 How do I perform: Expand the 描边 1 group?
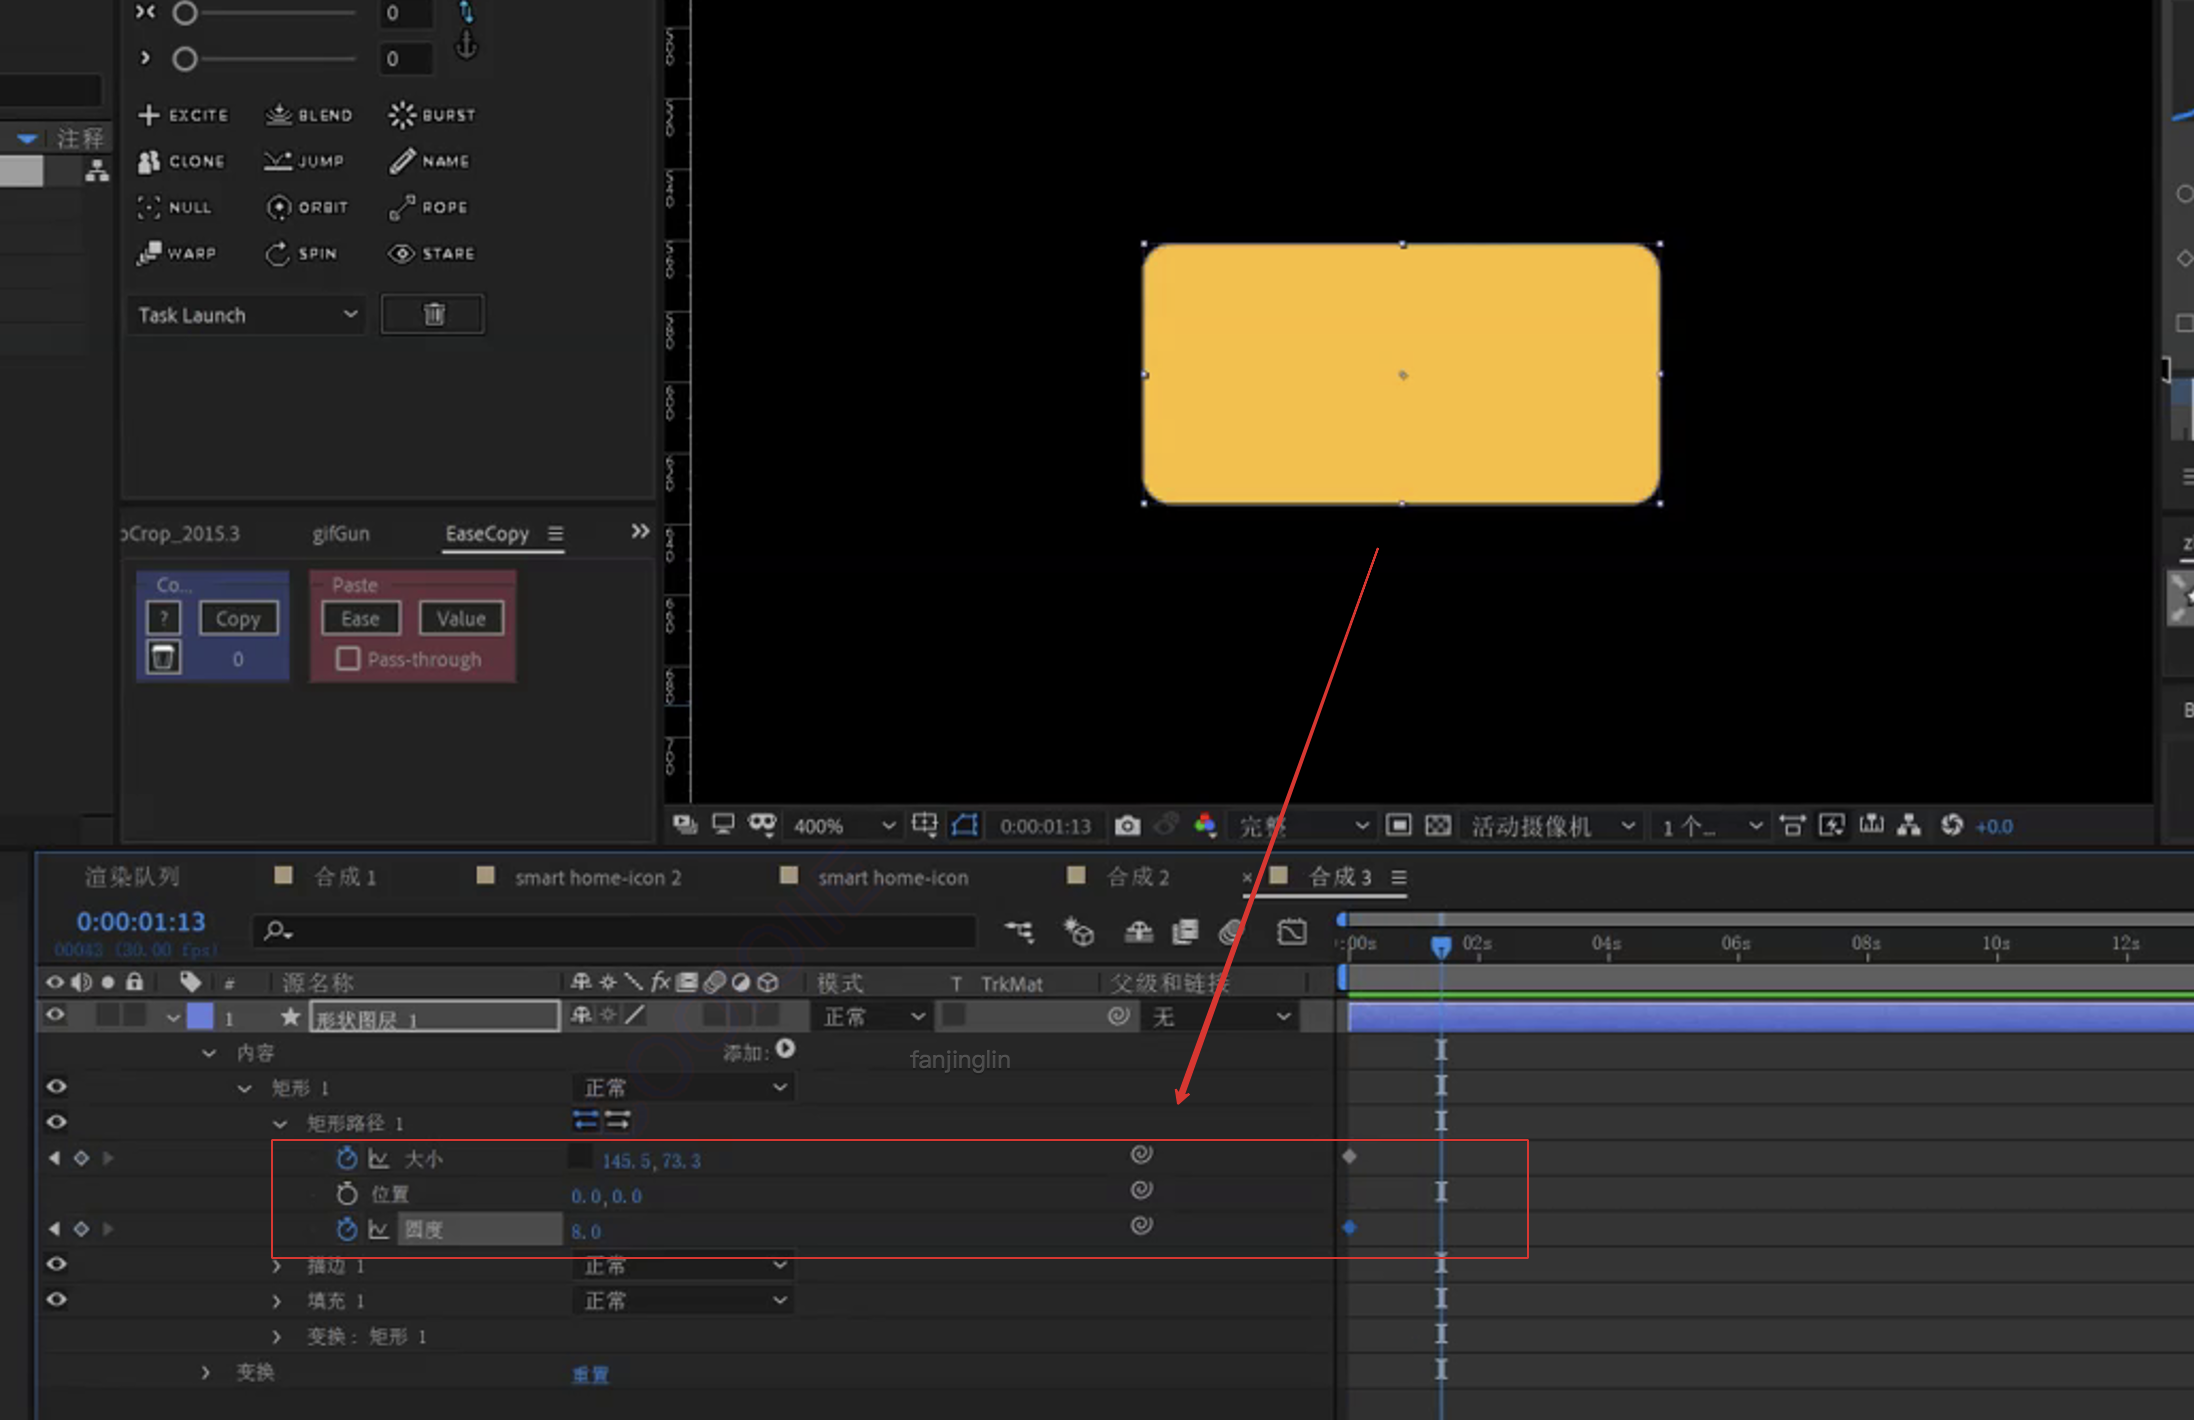click(278, 1266)
